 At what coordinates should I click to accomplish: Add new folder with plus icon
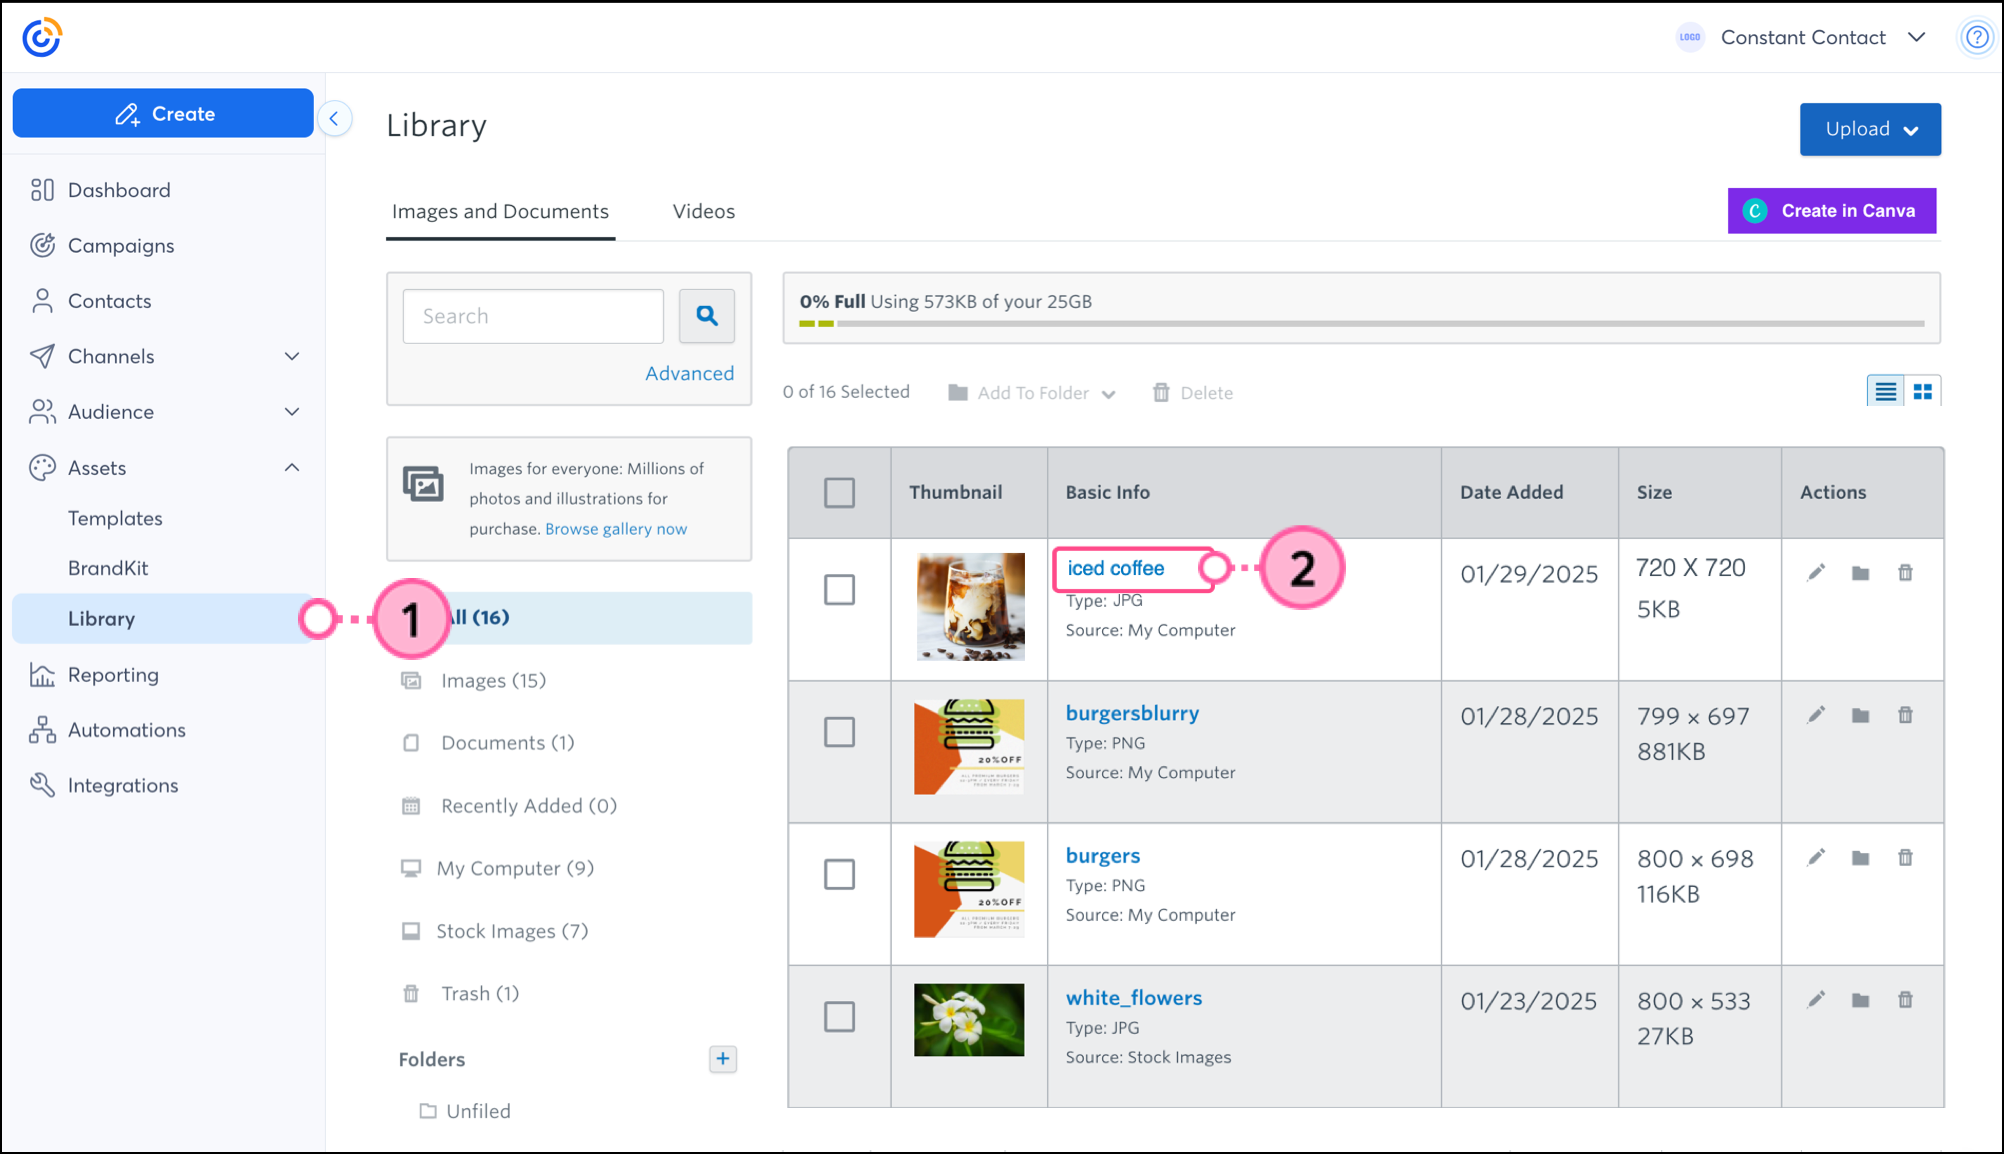pyautogui.click(x=722, y=1059)
